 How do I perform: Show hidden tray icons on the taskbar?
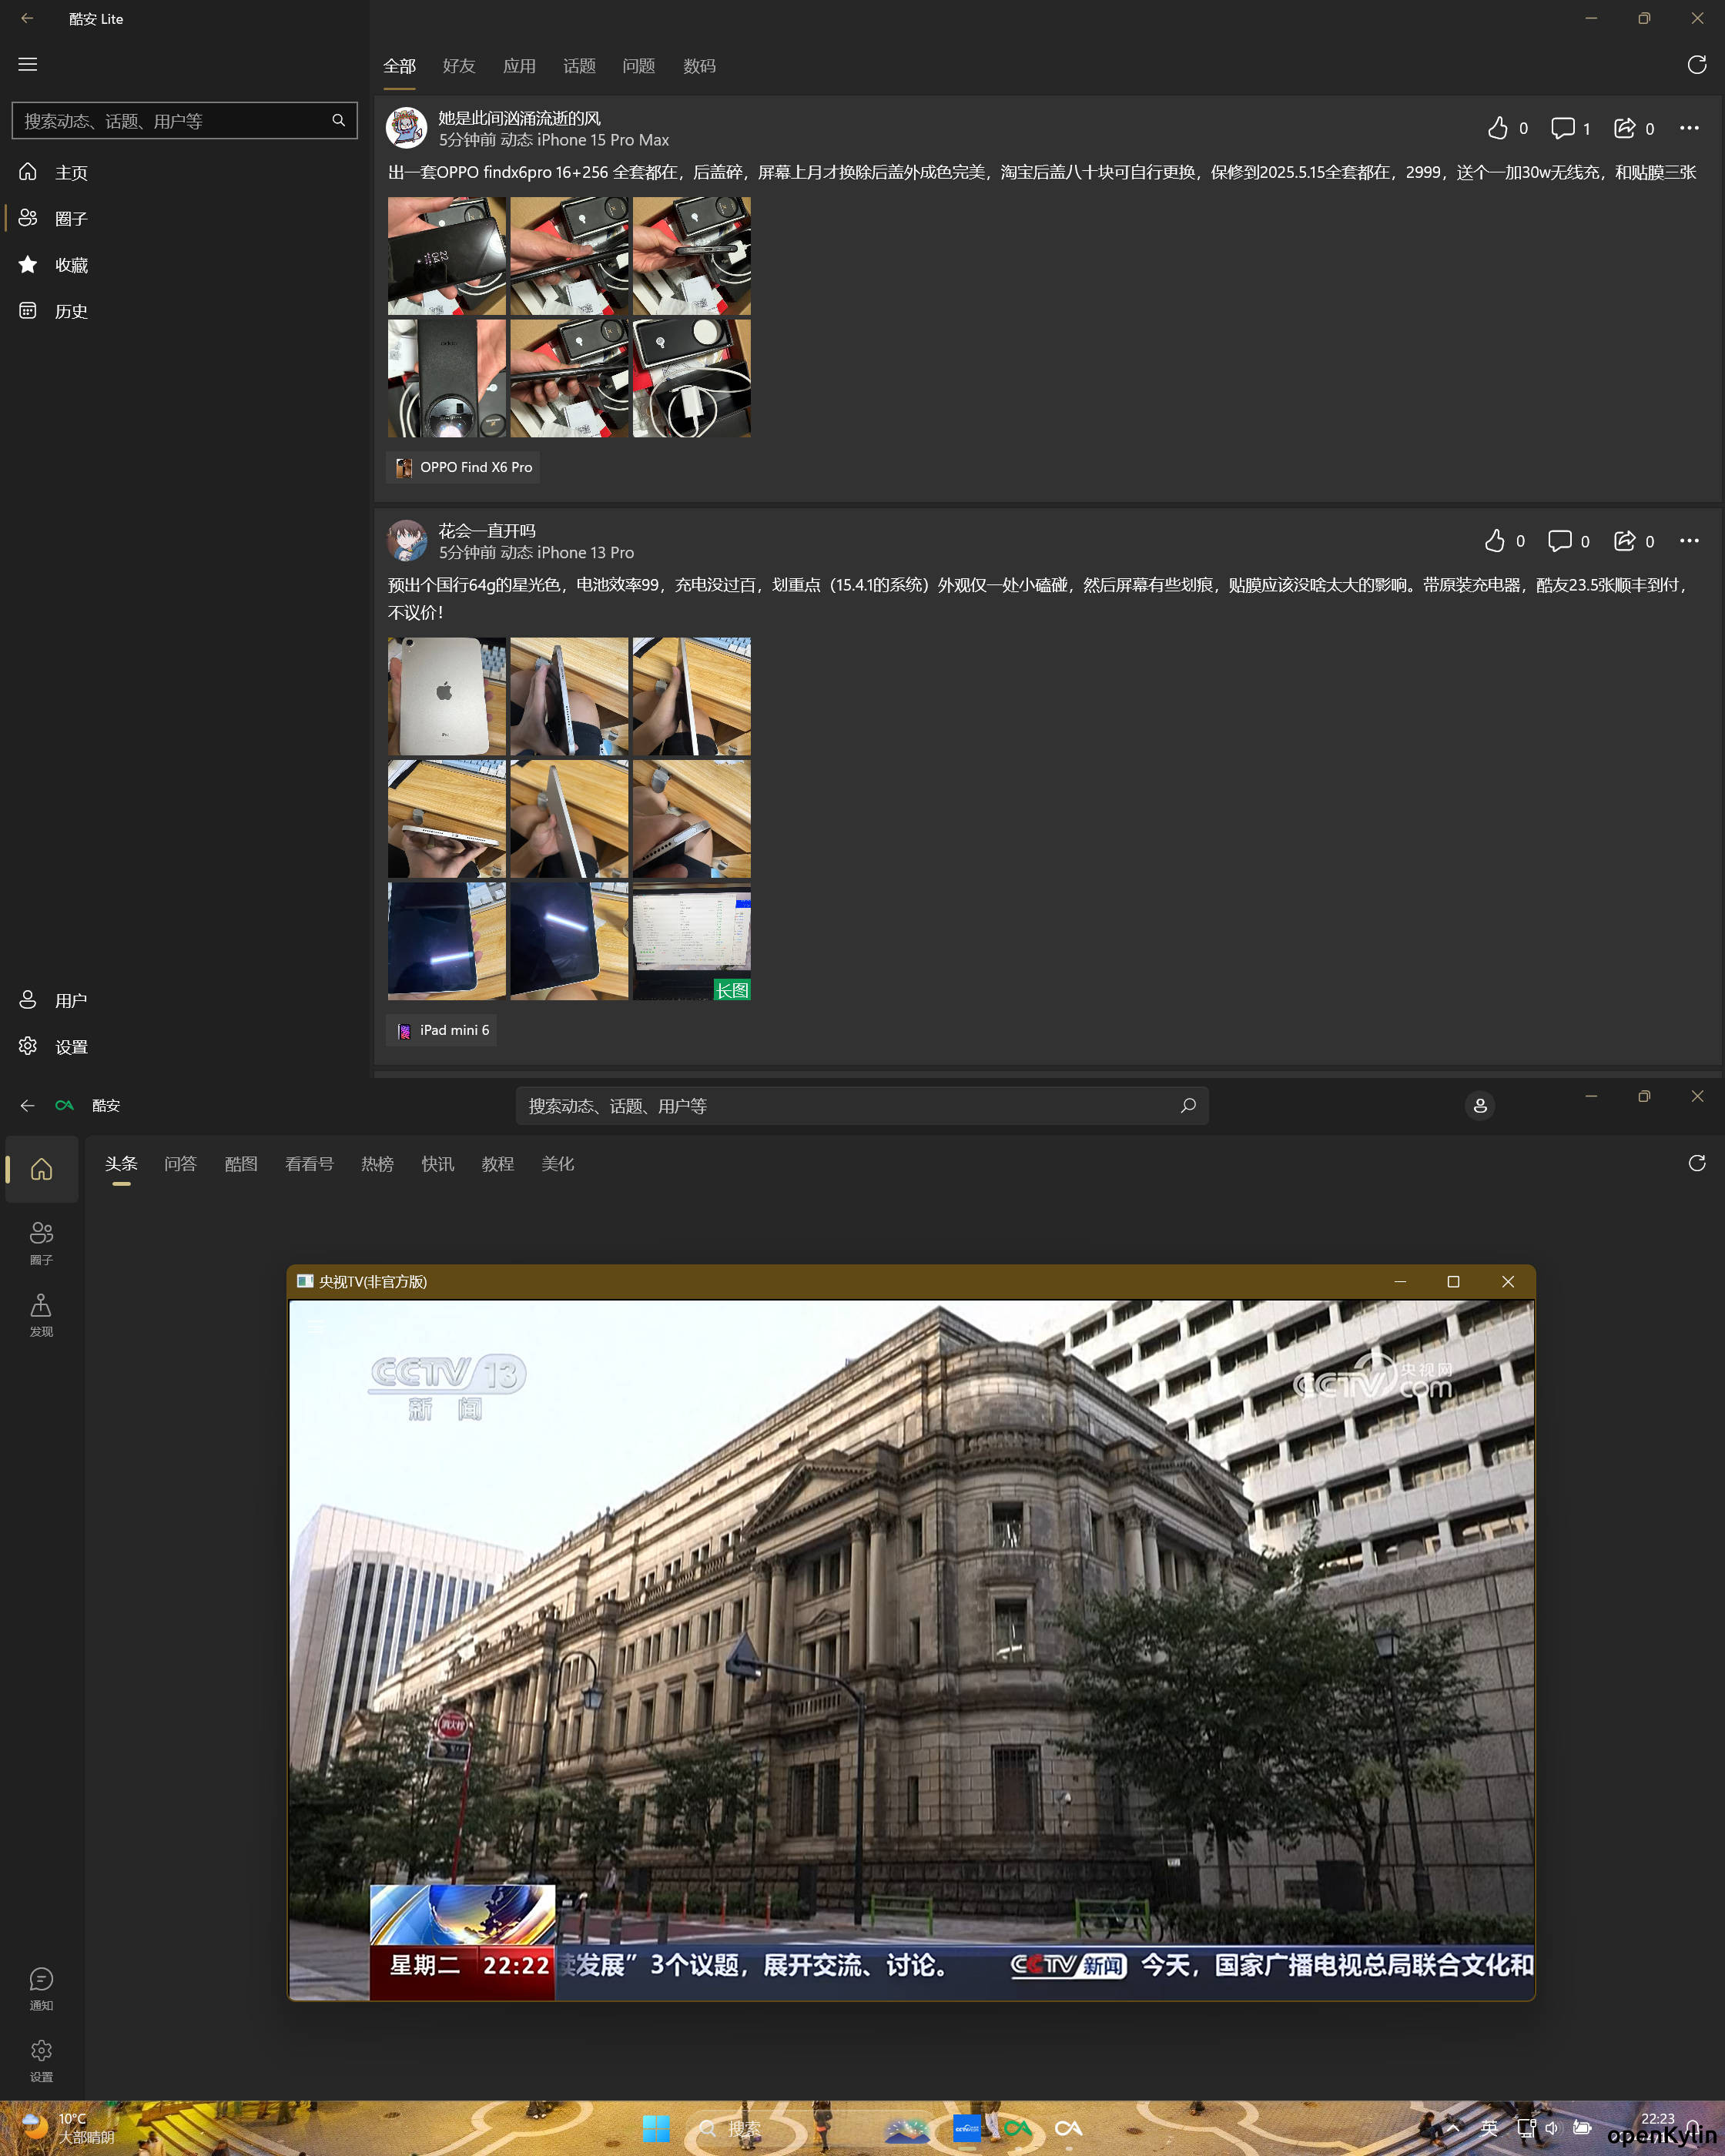(x=1453, y=2127)
